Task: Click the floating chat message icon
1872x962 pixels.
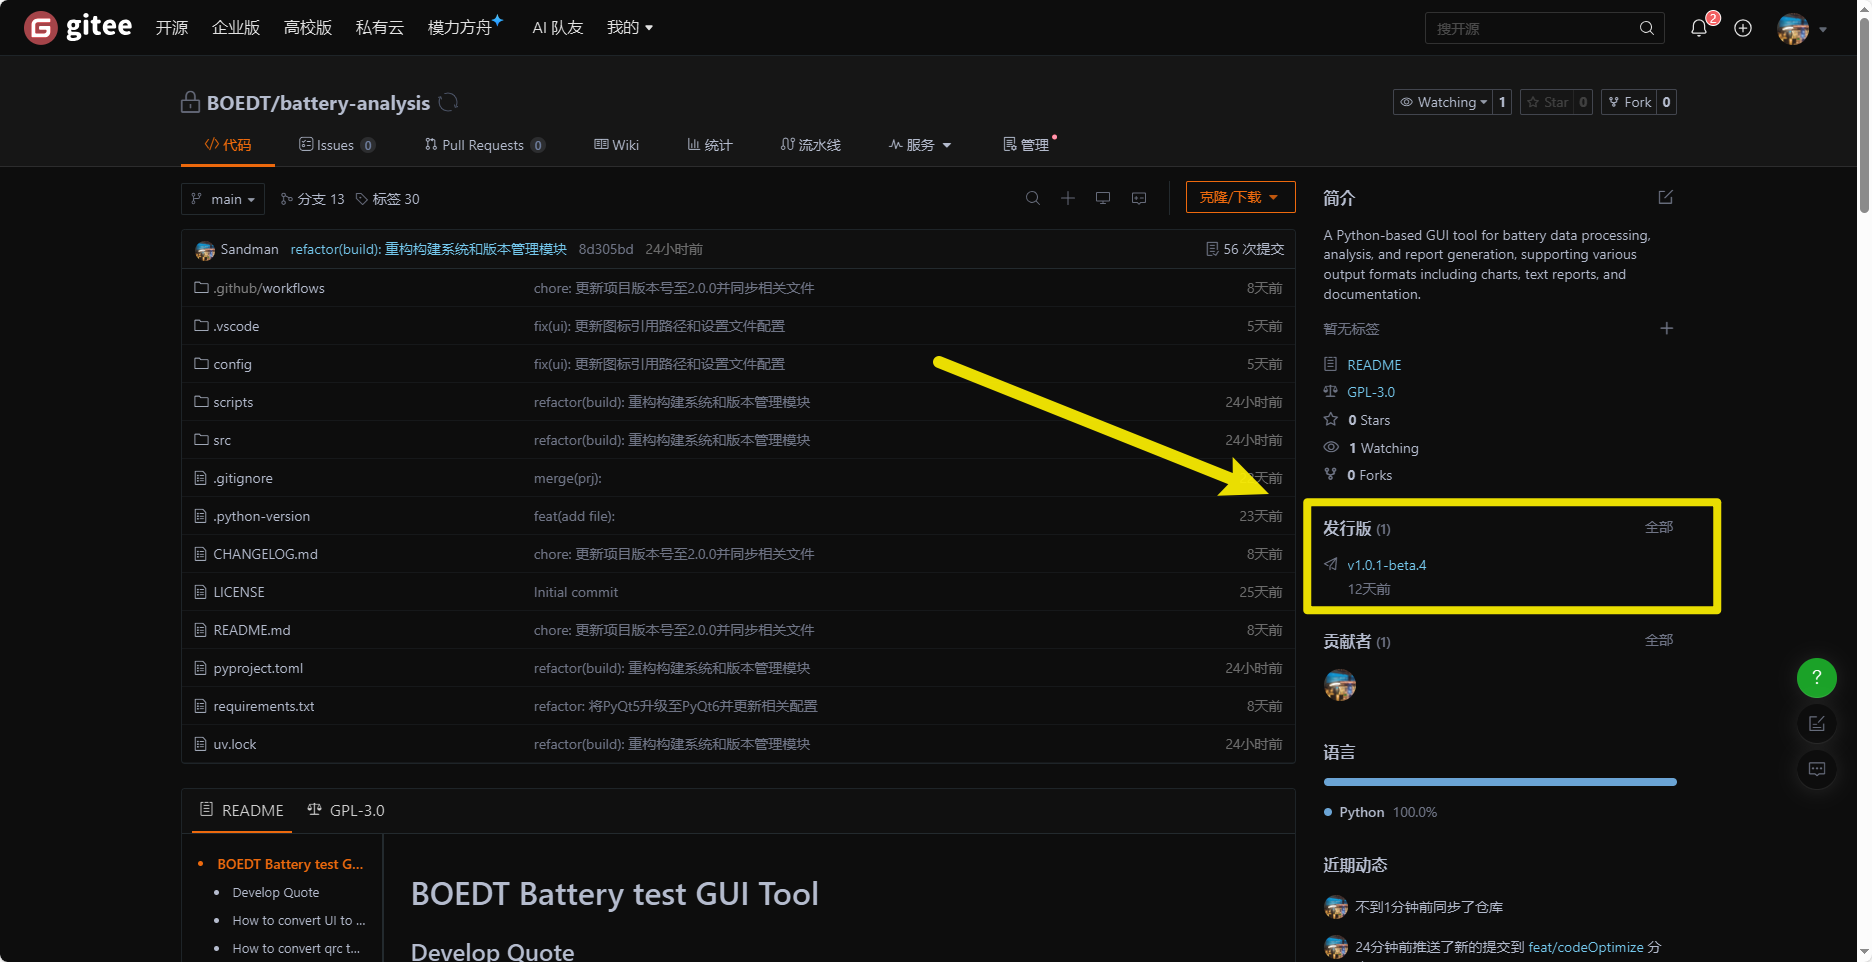Action: (x=1817, y=769)
